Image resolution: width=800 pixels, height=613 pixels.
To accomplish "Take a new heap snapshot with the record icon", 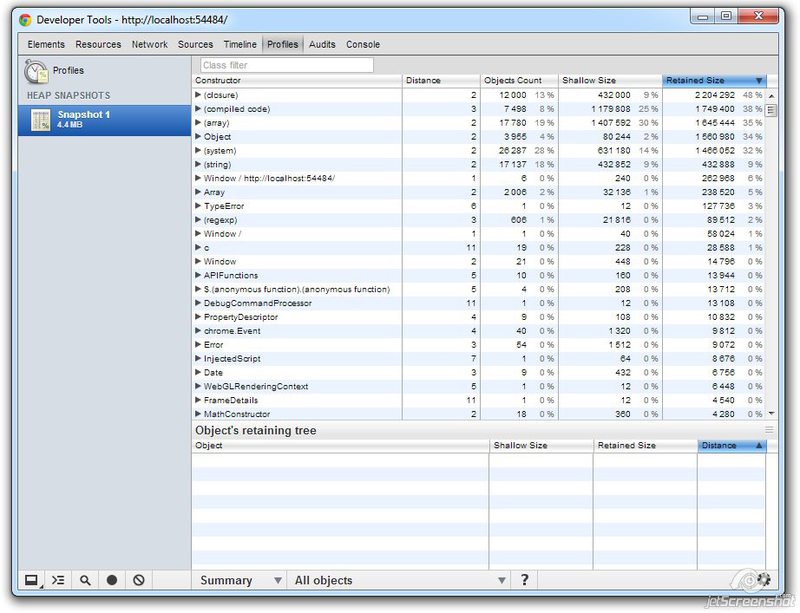I will 110,580.
